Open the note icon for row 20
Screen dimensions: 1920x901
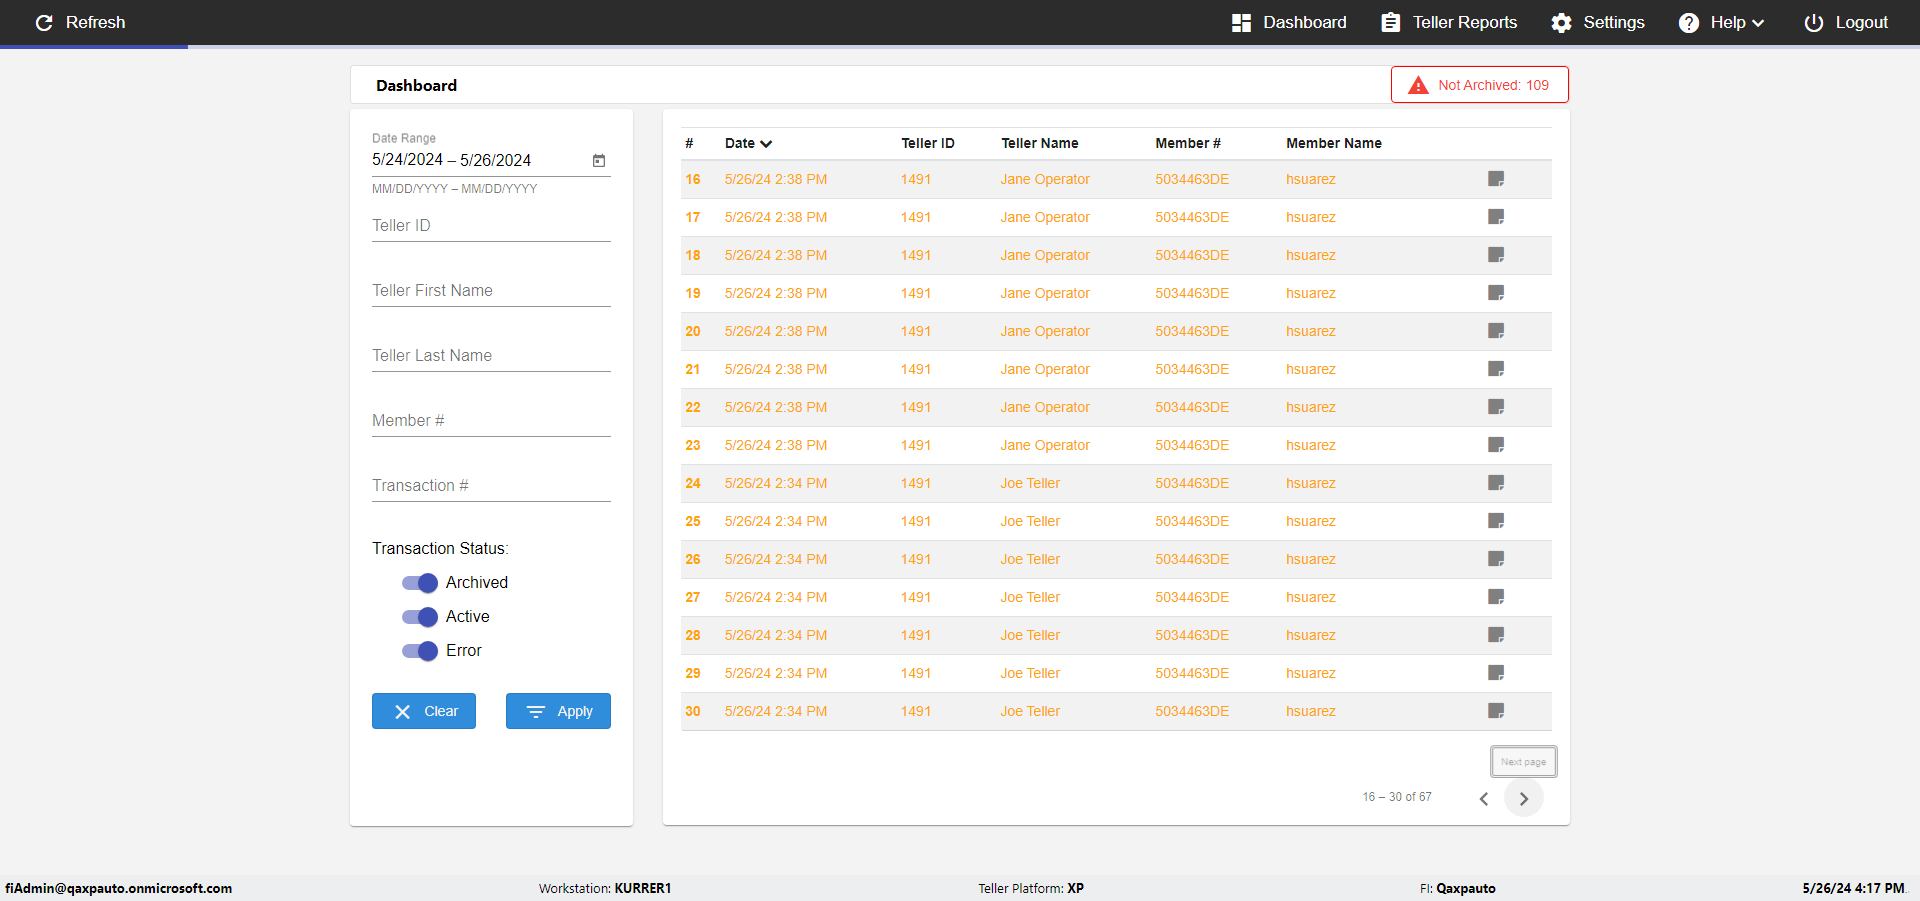point(1496,331)
